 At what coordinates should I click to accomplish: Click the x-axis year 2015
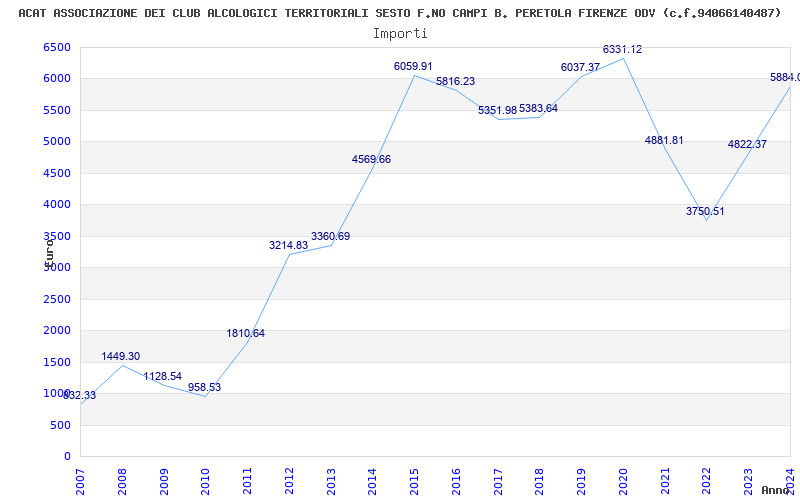point(414,482)
